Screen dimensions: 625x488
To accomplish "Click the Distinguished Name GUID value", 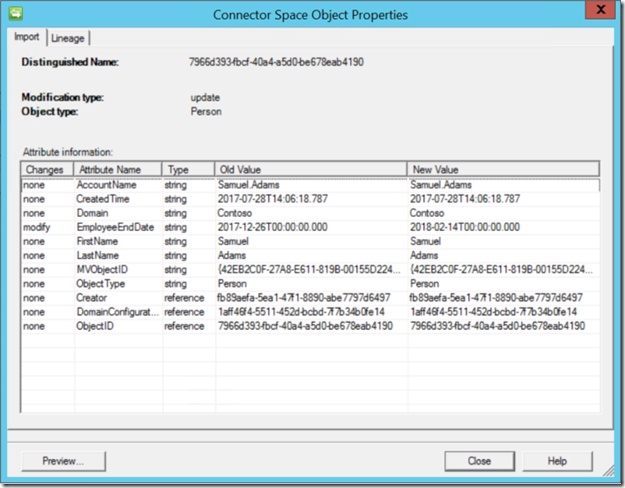I will point(276,62).
